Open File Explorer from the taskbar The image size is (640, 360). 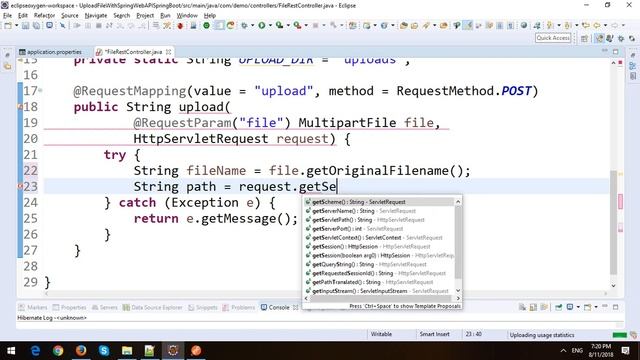pos(127,351)
